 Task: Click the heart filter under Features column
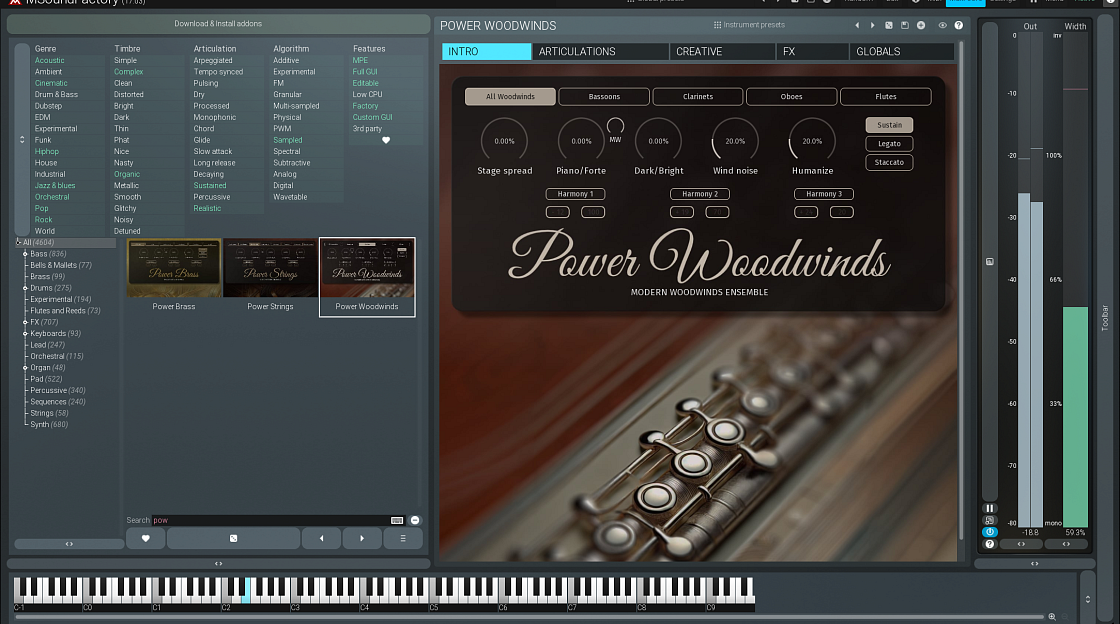tap(386, 140)
